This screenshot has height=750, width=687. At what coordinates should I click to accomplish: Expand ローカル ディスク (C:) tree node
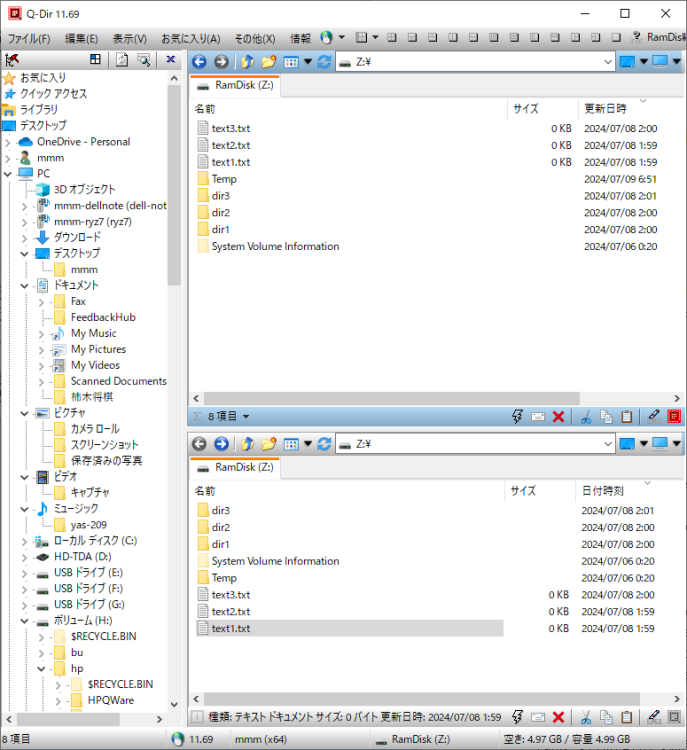coord(24,541)
